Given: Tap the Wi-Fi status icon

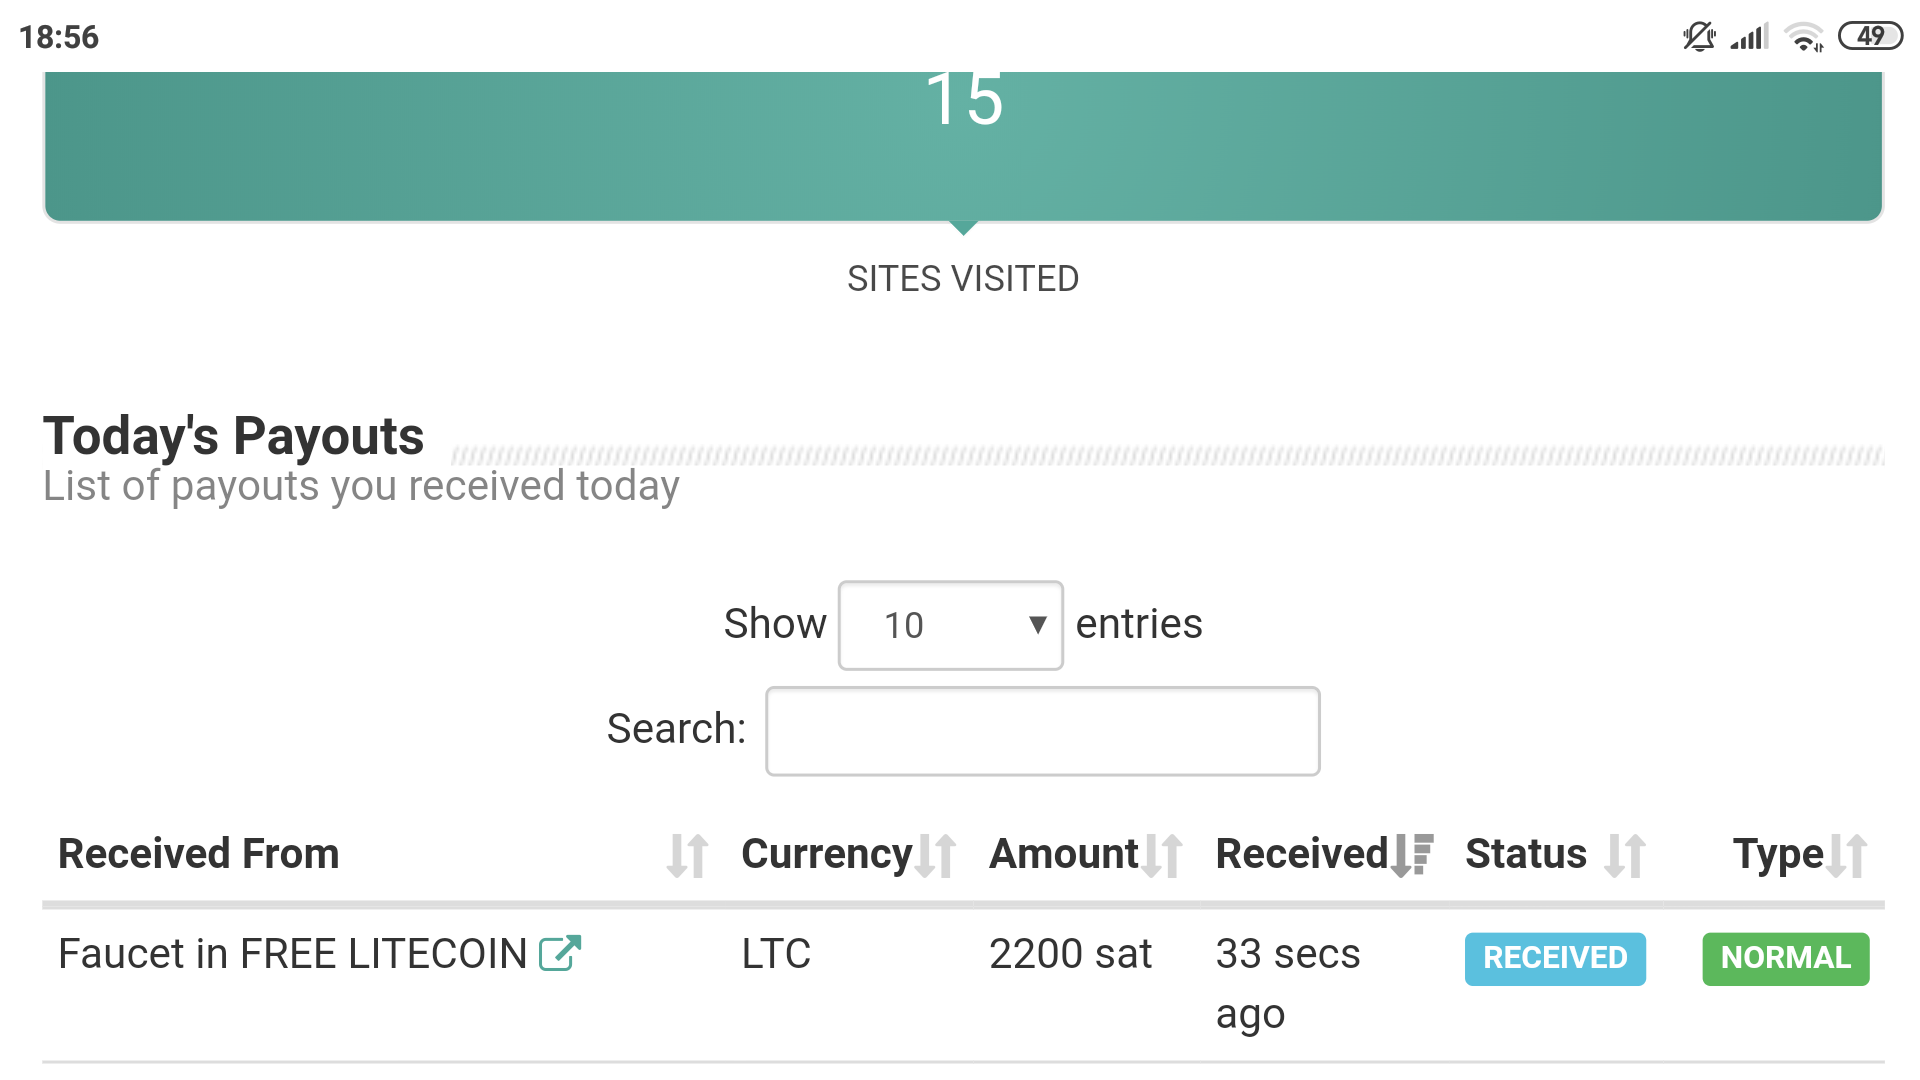Looking at the screenshot, I should point(1805,37).
